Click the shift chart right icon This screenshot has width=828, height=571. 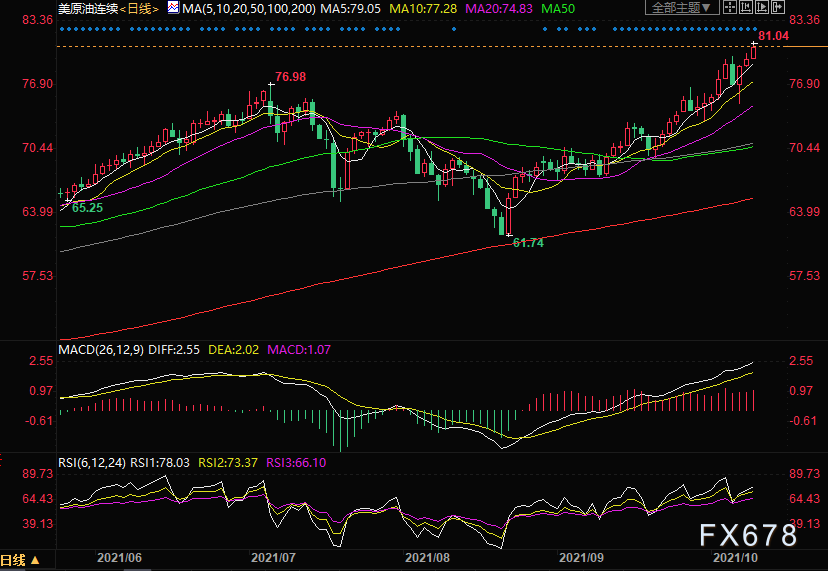pos(778,7)
